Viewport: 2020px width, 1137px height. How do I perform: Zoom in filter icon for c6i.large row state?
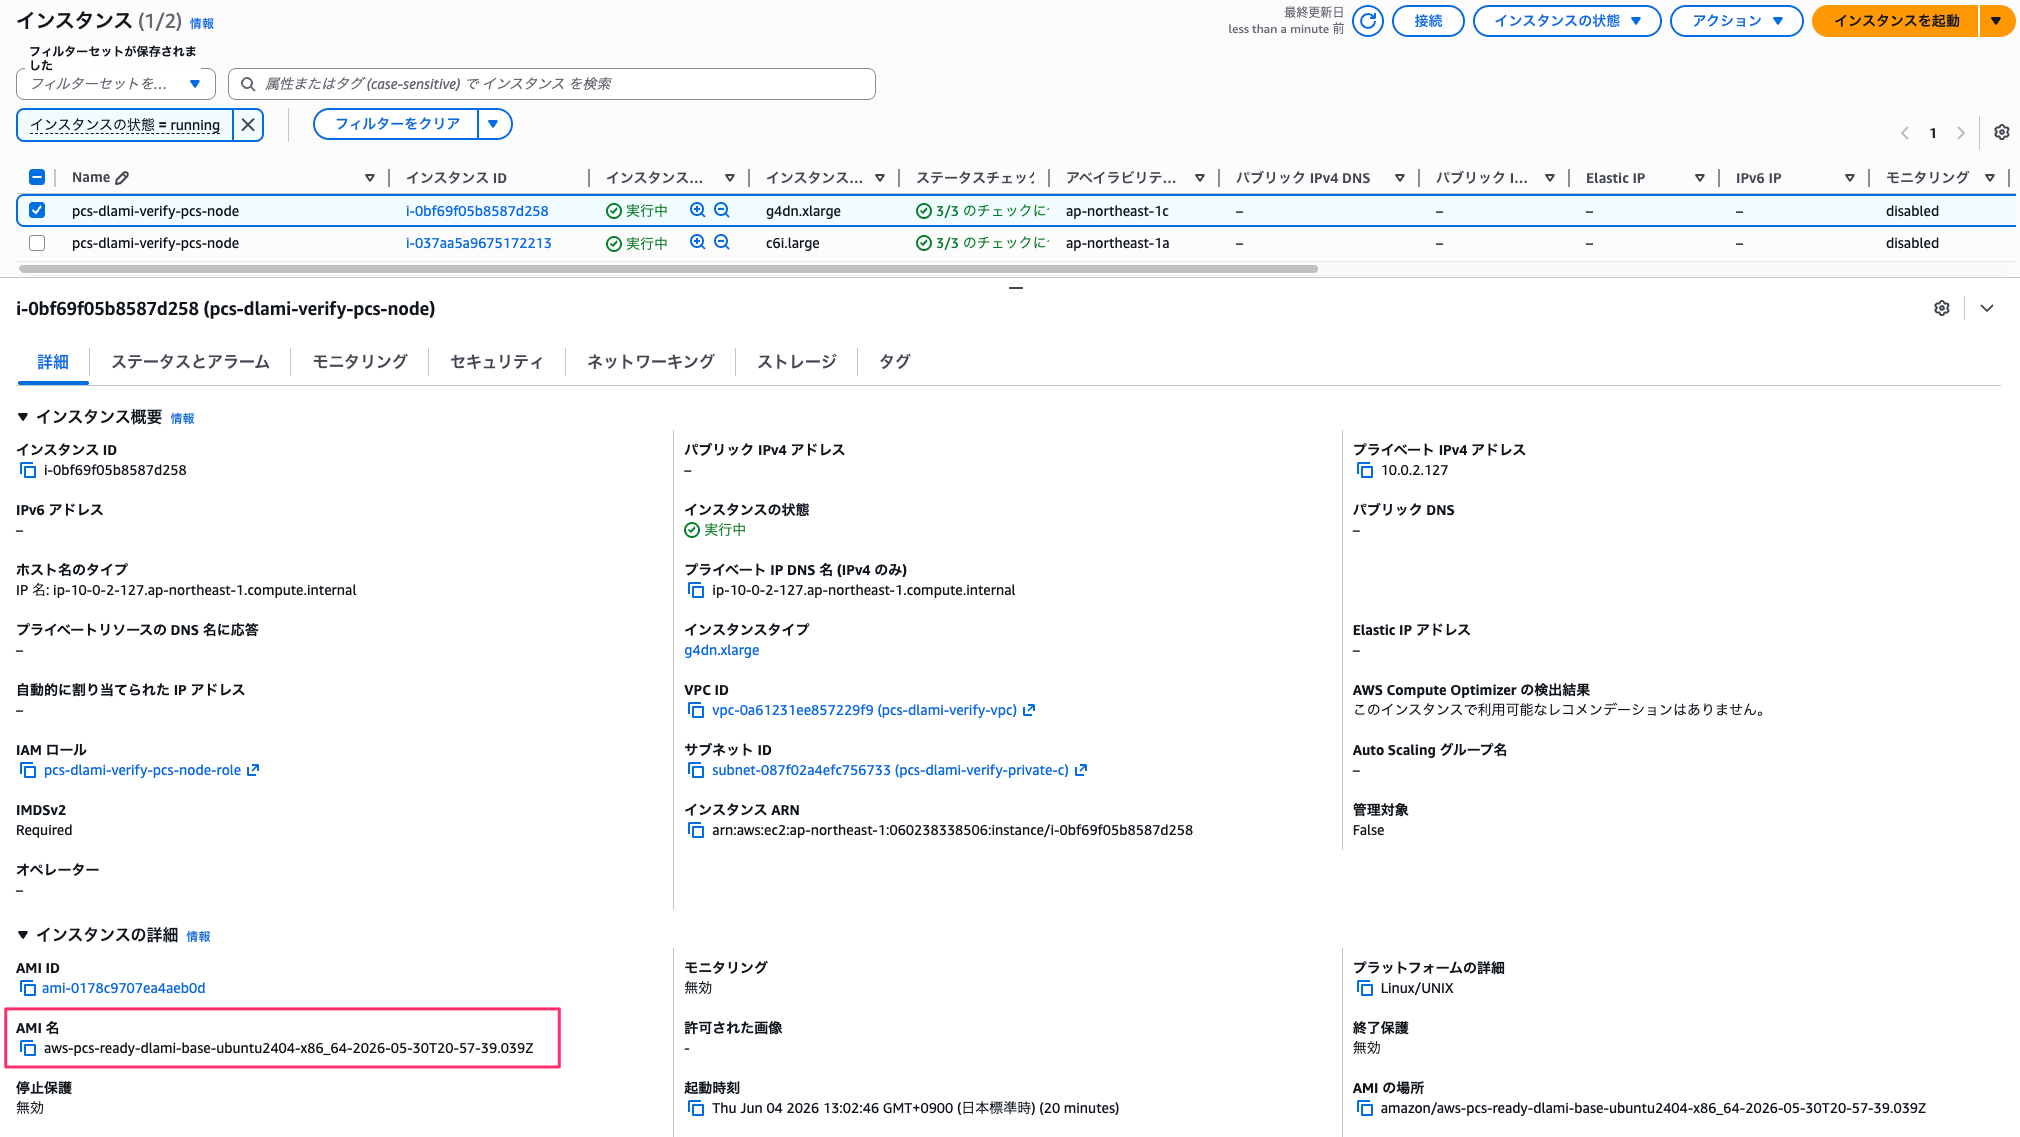pyautogui.click(x=698, y=242)
